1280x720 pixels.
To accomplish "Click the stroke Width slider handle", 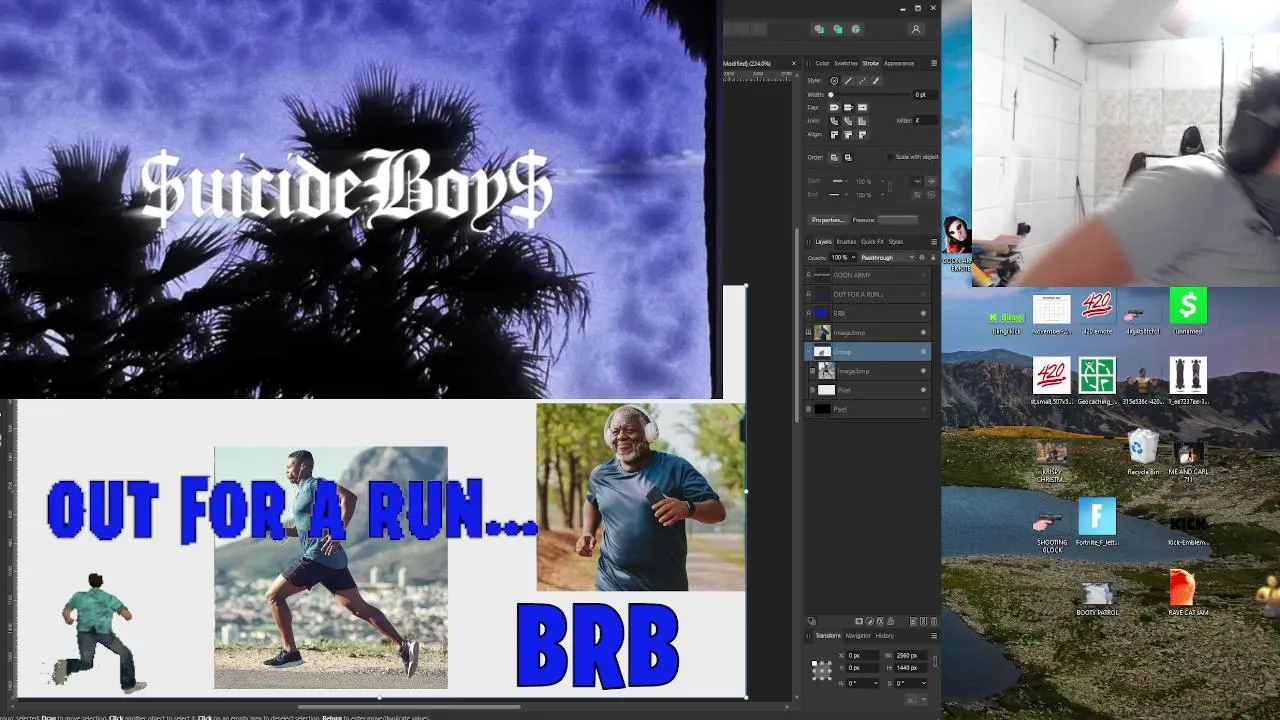I will (x=831, y=95).
